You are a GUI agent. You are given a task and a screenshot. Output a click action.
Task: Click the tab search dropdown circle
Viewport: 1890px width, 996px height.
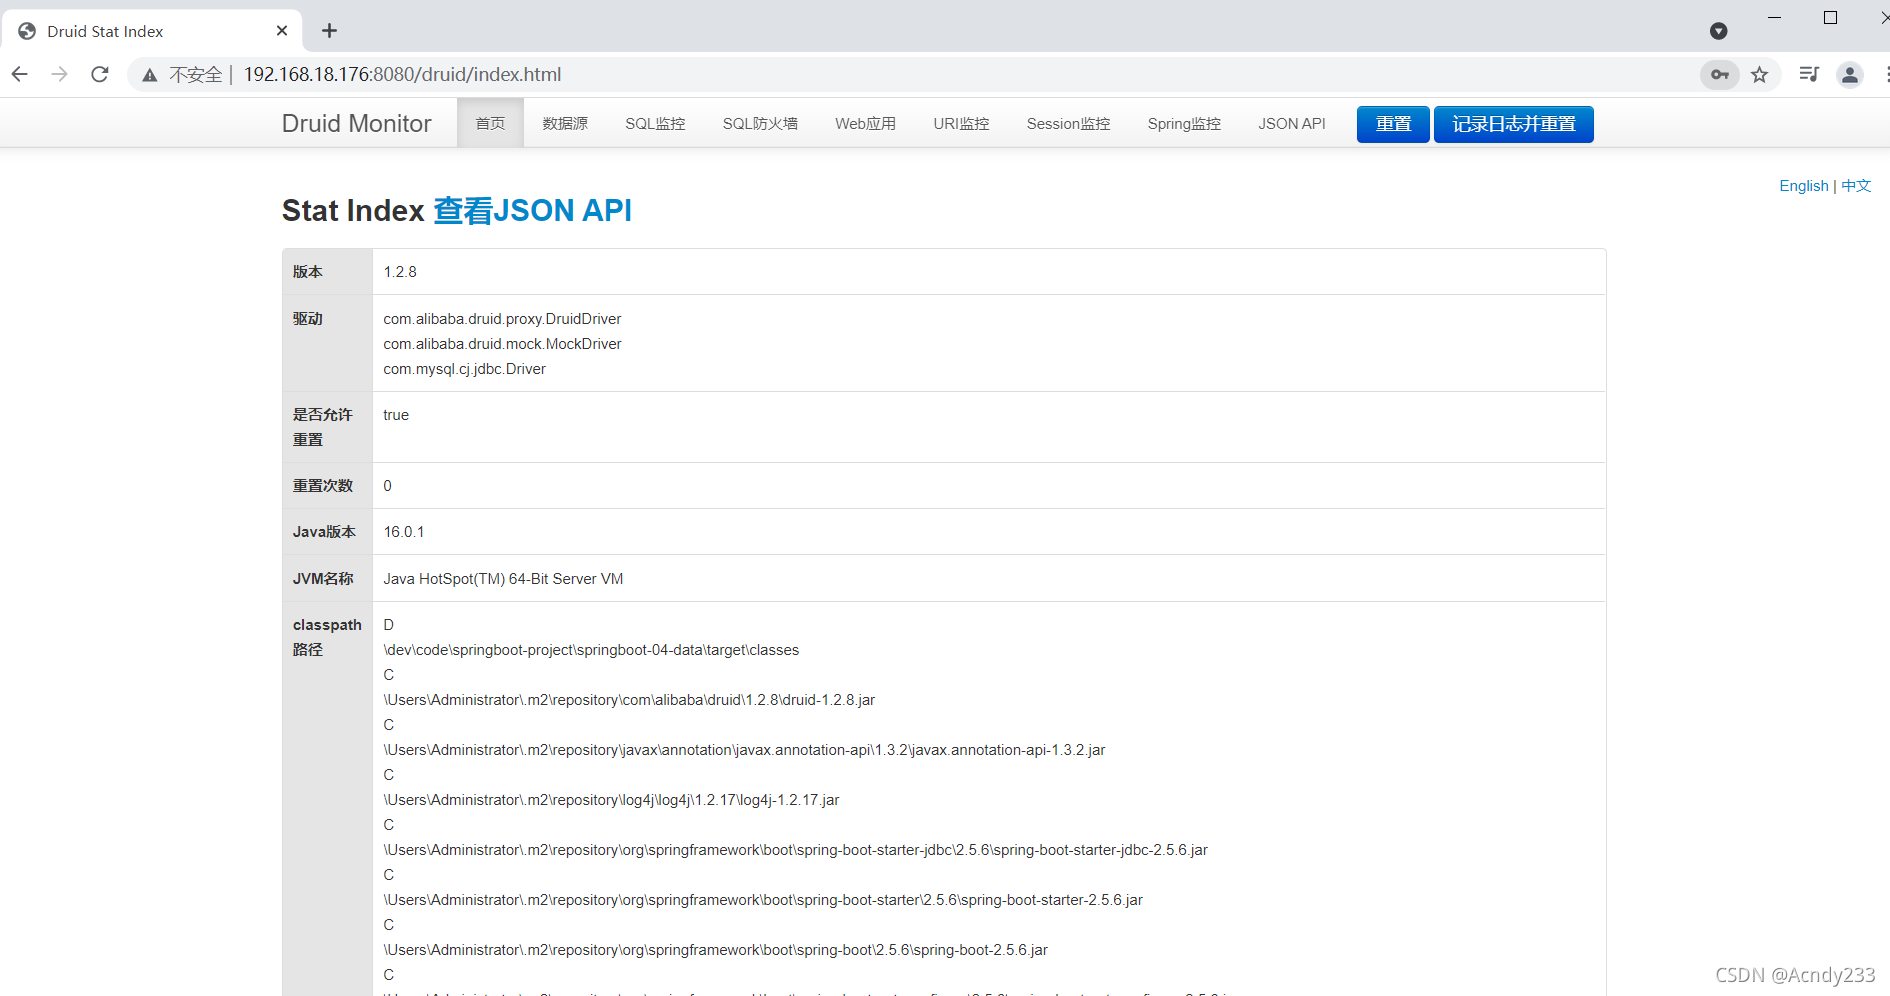pos(1718,31)
